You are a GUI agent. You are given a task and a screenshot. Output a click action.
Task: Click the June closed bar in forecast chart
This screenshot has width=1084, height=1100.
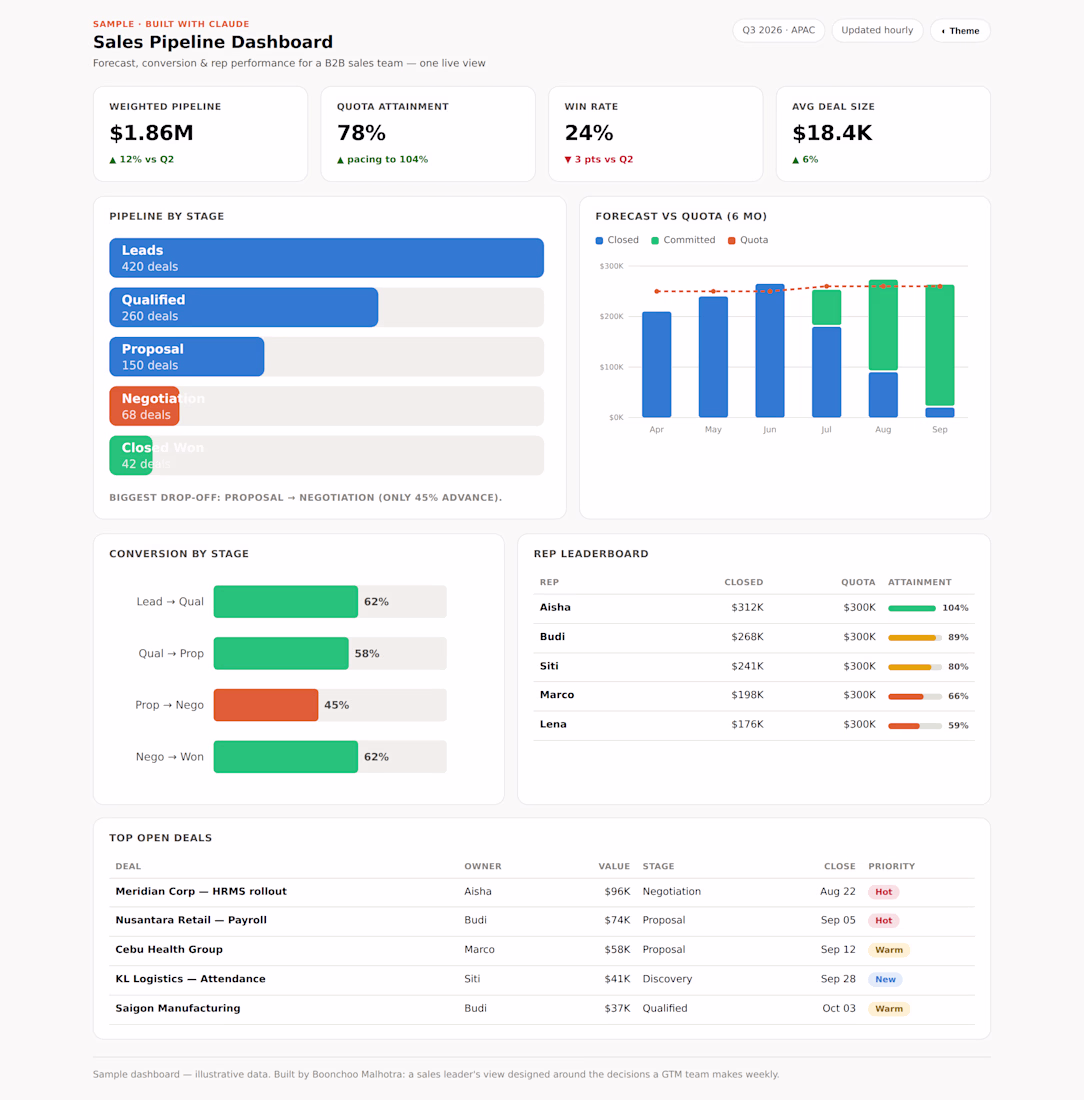pos(770,351)
